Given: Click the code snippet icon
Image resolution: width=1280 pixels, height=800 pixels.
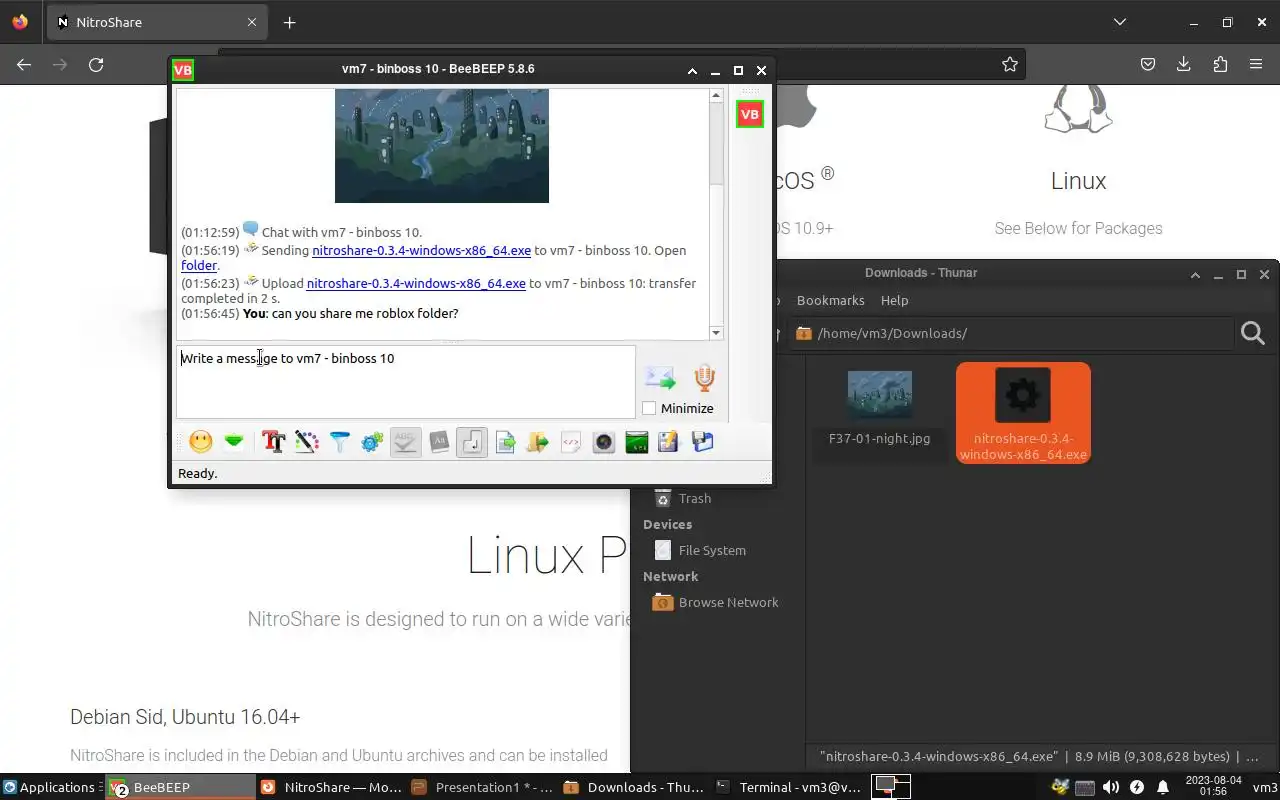Looking at the screenshot, I should [571, 441].
